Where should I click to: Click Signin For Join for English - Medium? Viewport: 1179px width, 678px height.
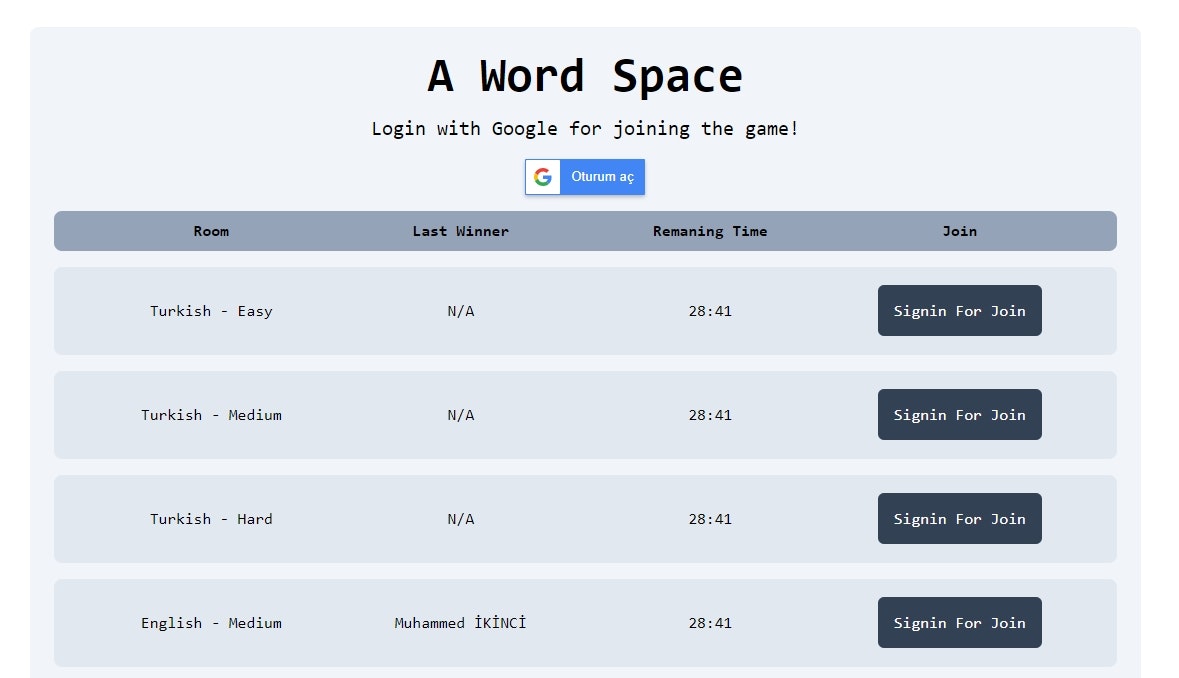point(959,622)
